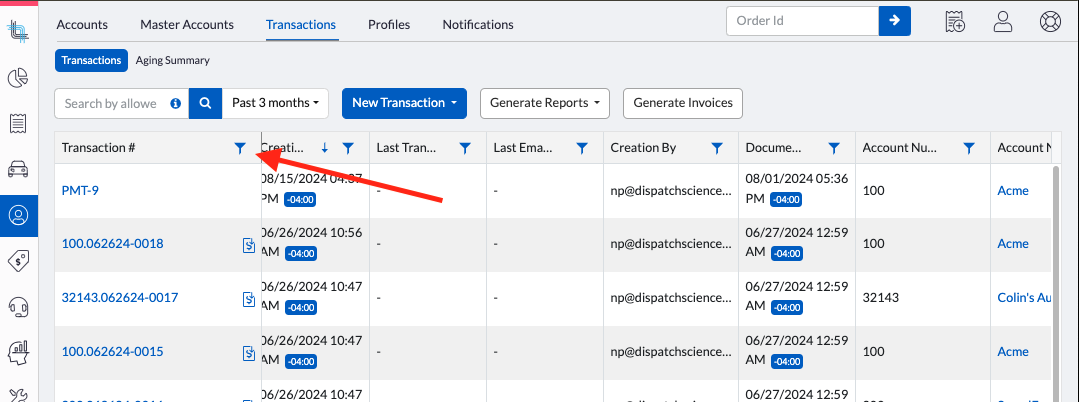Click the document icon for 32143.062624-0017
Image resolution: width=1079 pixels, height=402 pixels.
249,299
